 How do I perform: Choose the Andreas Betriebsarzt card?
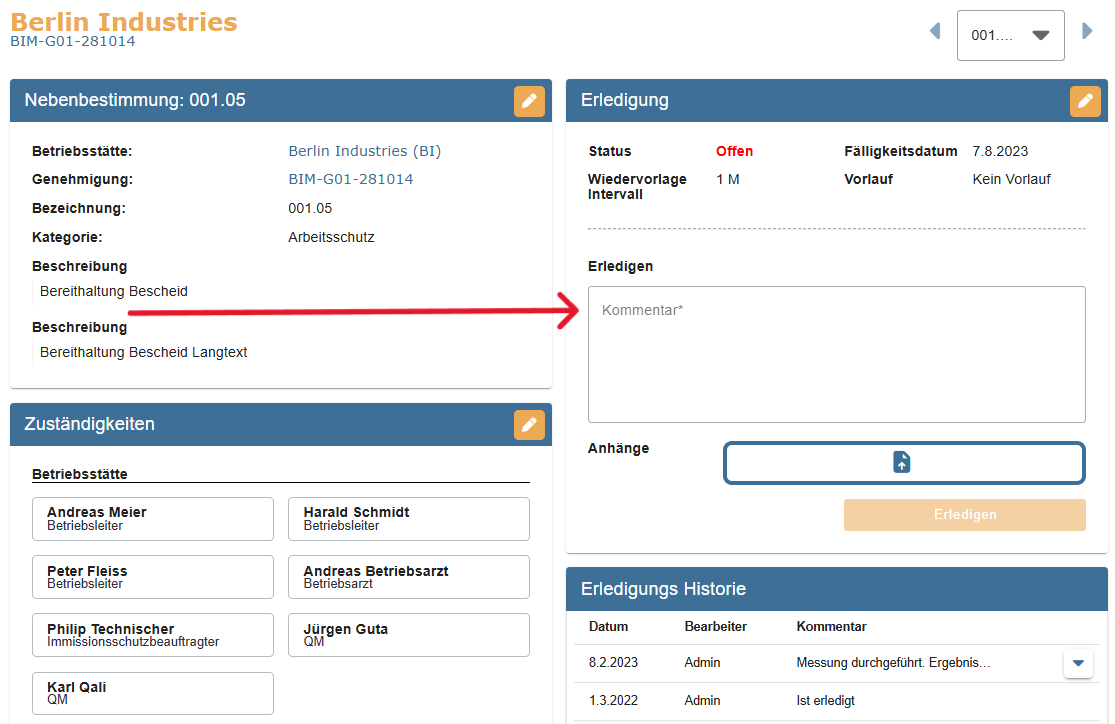(408, 577)
